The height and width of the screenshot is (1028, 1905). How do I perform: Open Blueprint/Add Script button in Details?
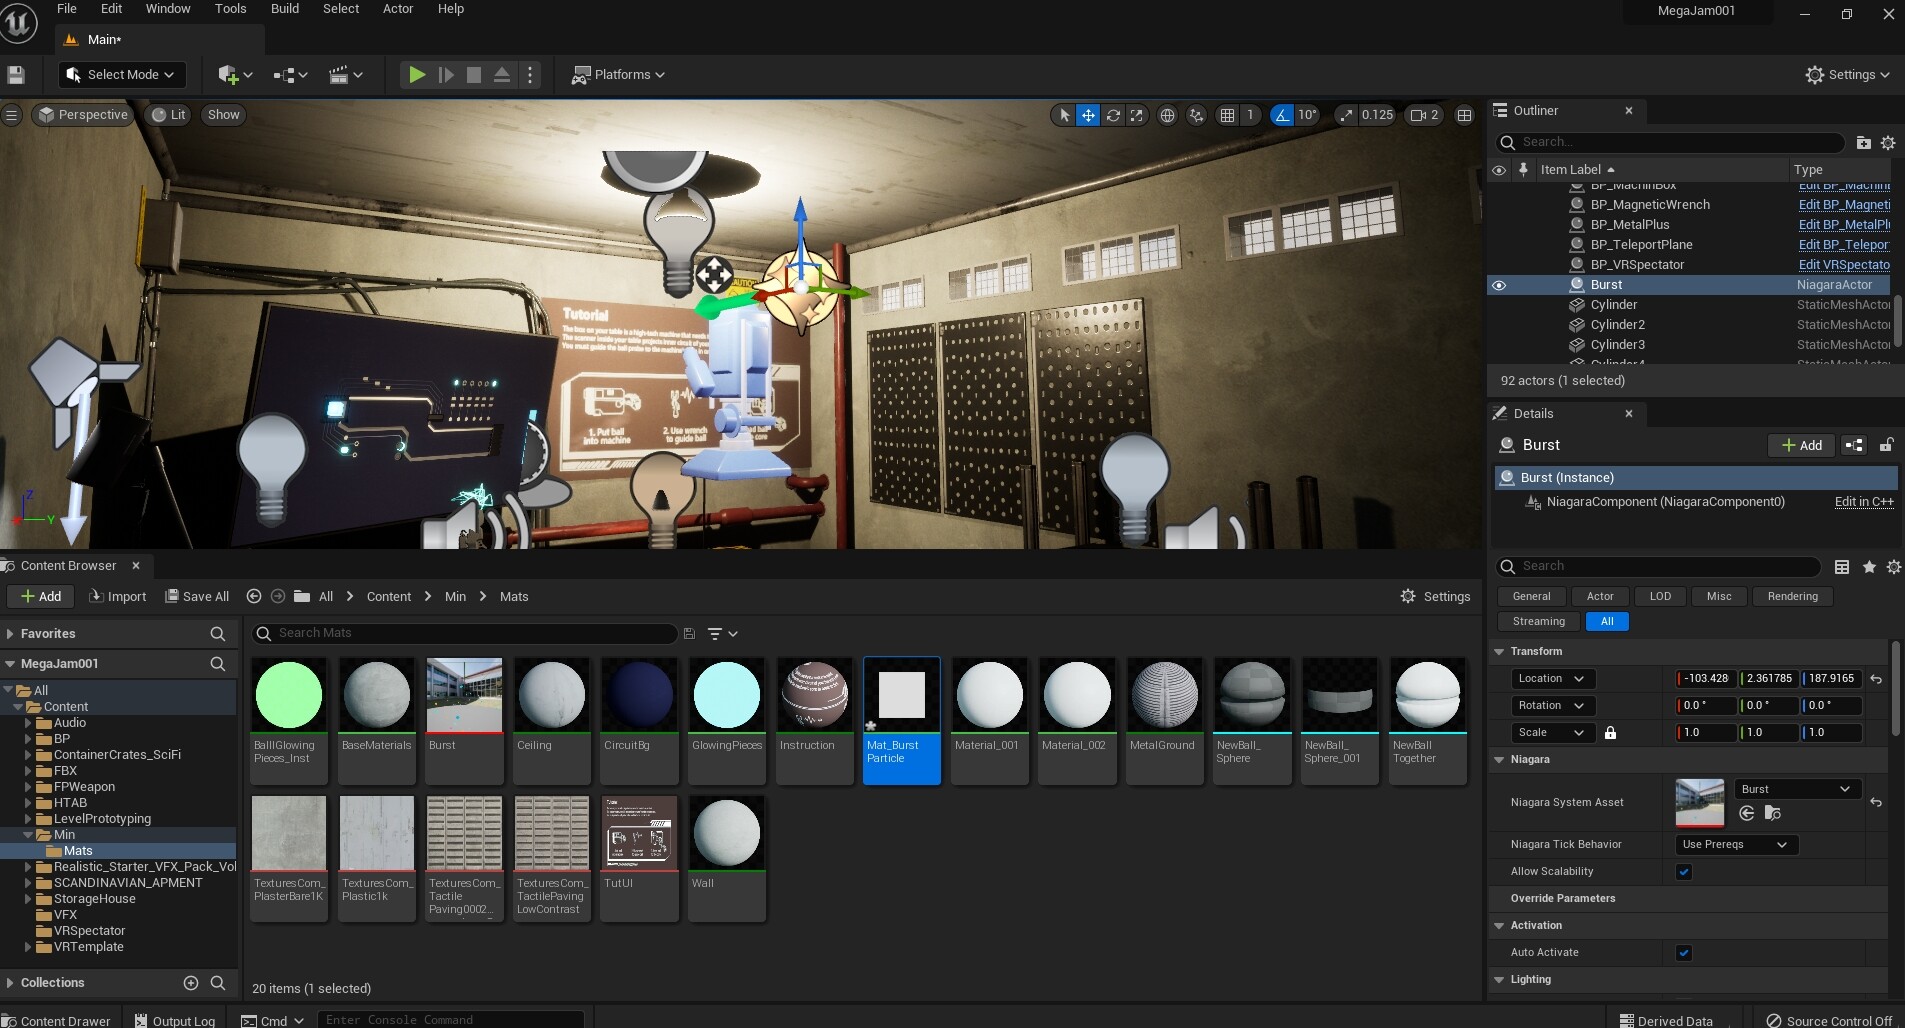point(1853,446)
